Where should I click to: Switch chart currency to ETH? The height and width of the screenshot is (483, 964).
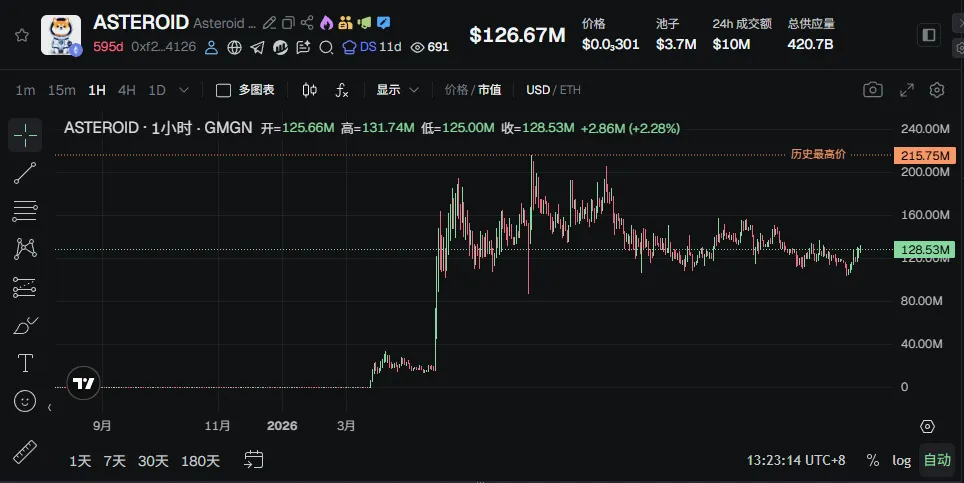(570, 90)
